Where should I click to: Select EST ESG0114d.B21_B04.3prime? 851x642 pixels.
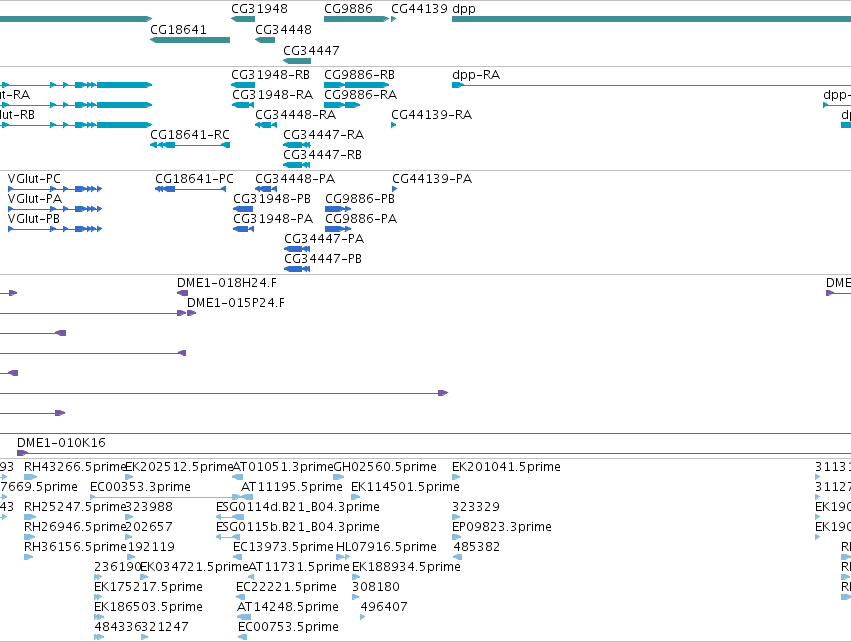click(298, 507)
